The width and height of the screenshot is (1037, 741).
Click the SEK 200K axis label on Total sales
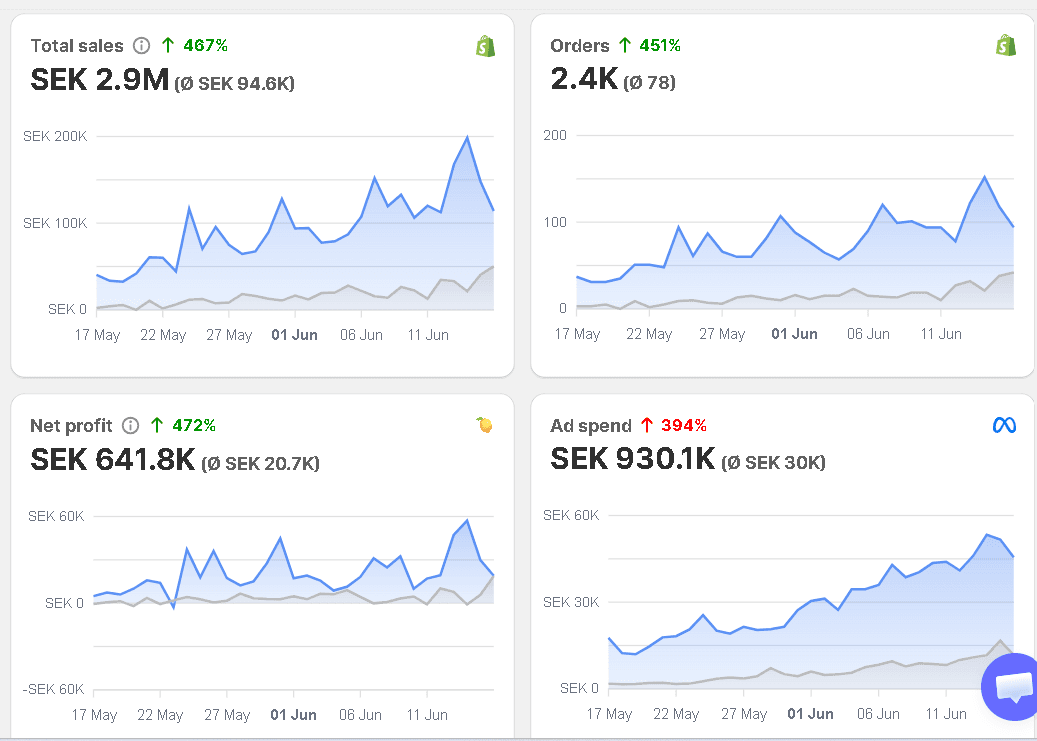coord(55,136)
